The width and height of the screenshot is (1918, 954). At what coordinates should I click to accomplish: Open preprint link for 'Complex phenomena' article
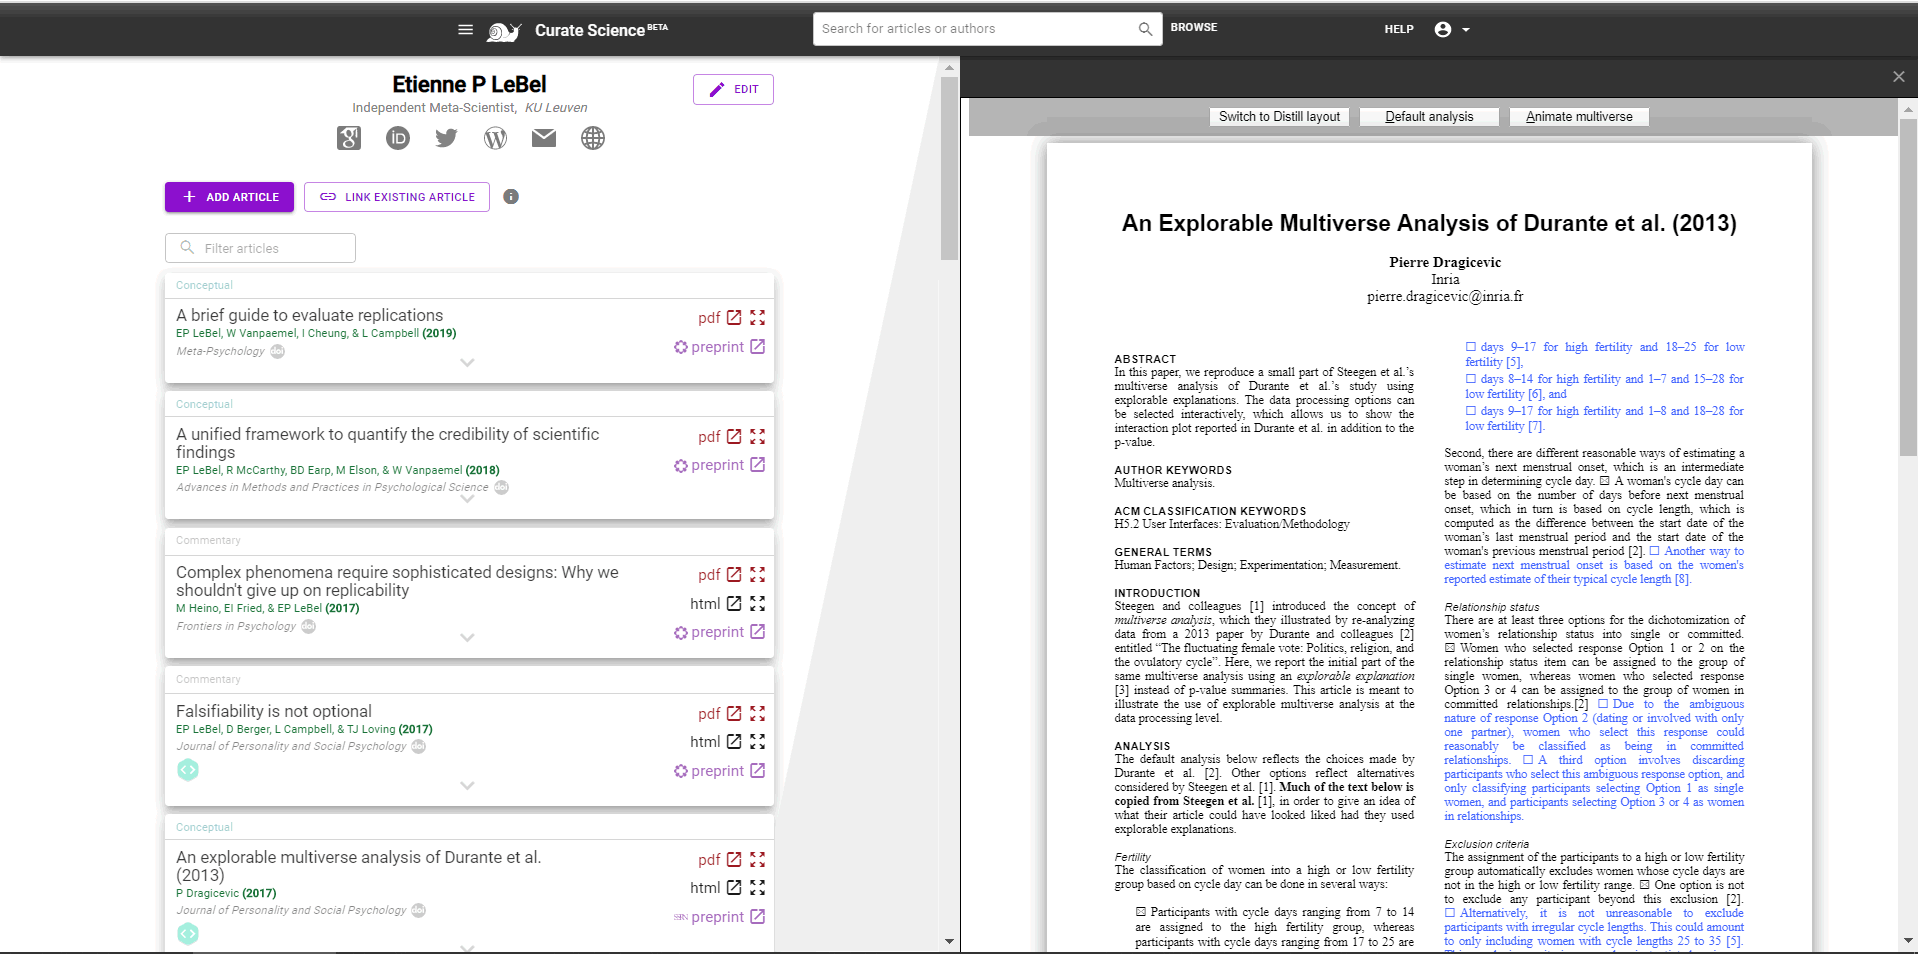tap(719, 632)
